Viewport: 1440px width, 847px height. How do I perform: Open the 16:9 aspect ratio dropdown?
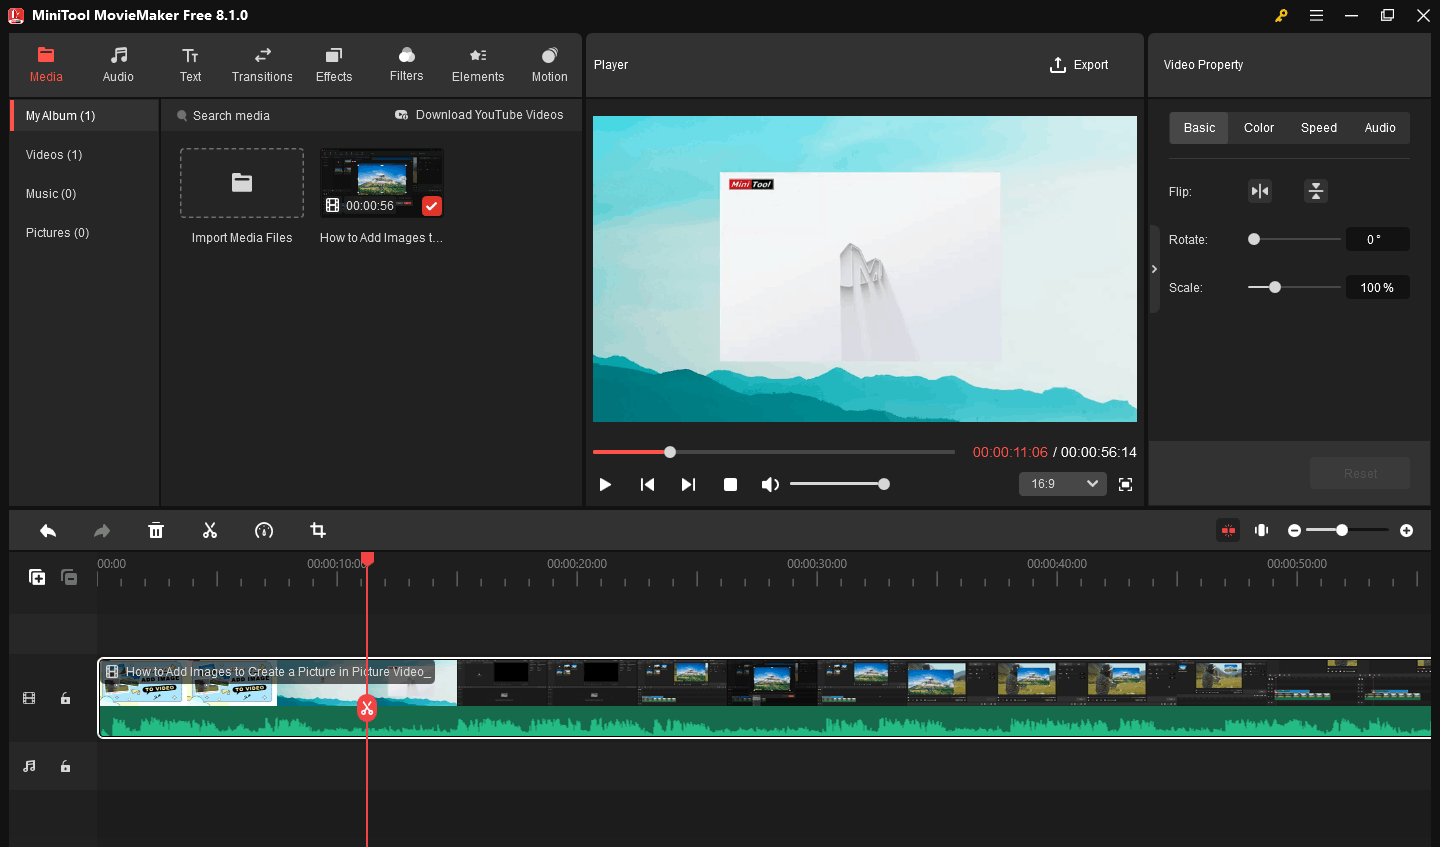click(1063, 484)
